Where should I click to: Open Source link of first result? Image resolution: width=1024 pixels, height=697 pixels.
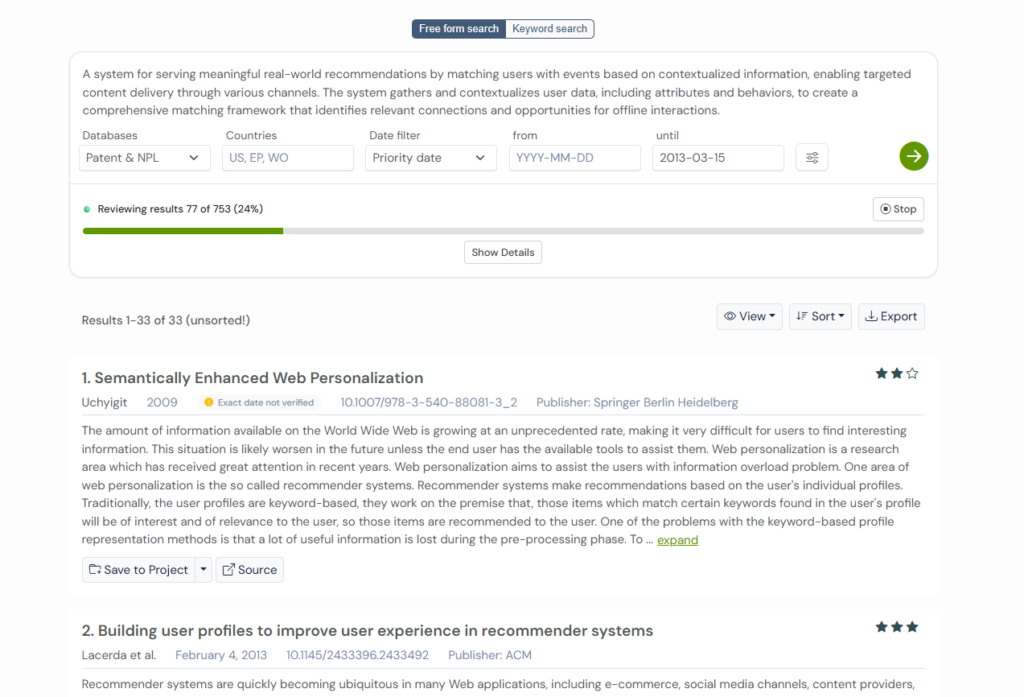coord(250,570)
